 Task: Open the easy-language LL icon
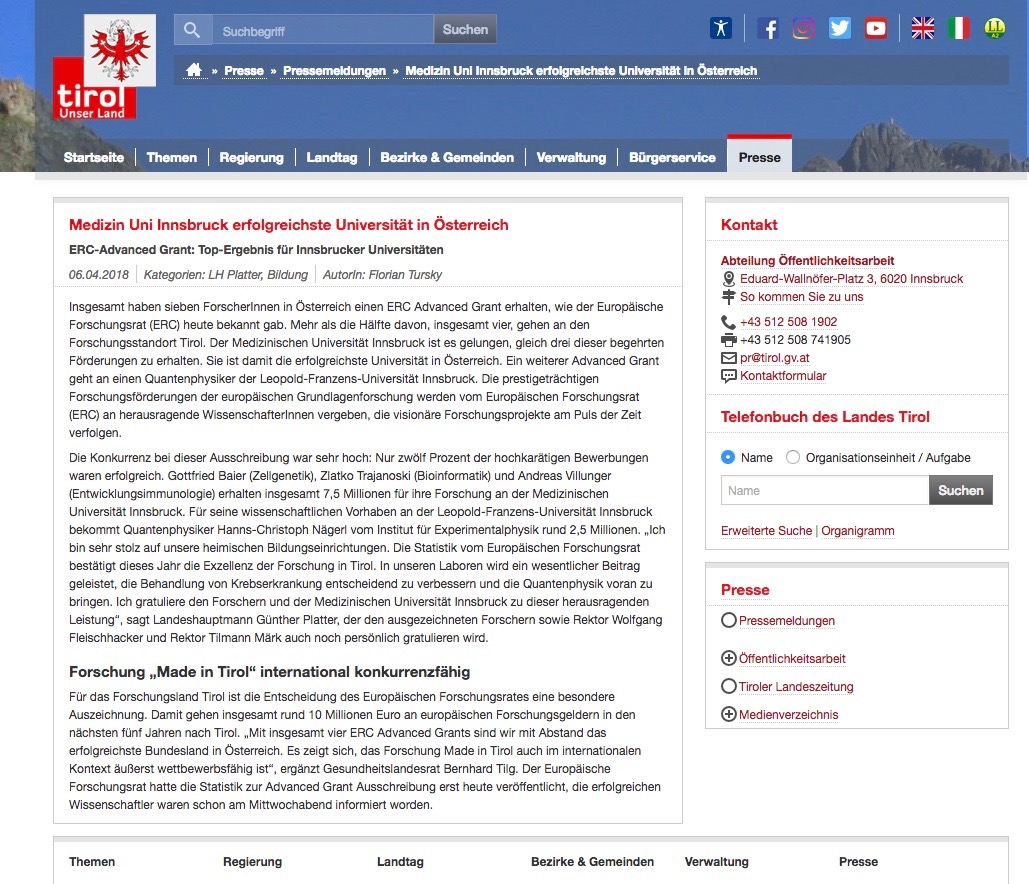995,28
